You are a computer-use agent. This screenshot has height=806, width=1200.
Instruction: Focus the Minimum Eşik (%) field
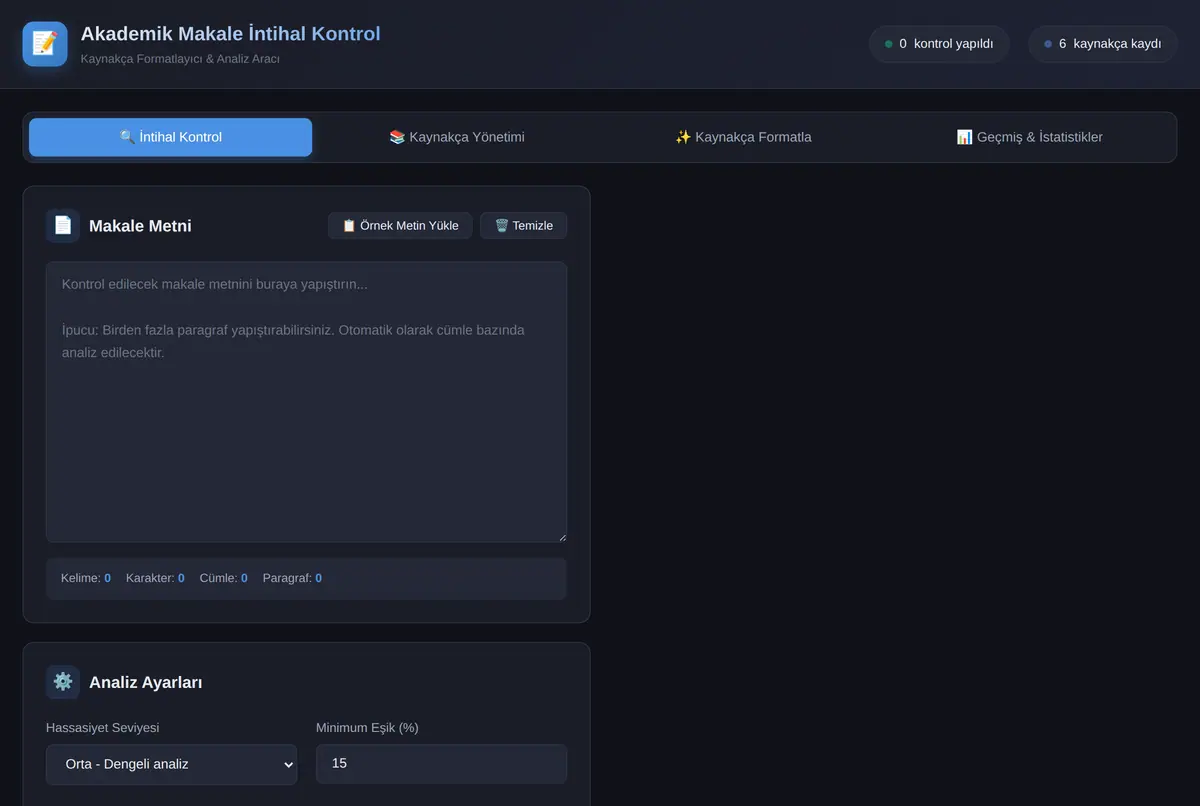tap(441, 764)
